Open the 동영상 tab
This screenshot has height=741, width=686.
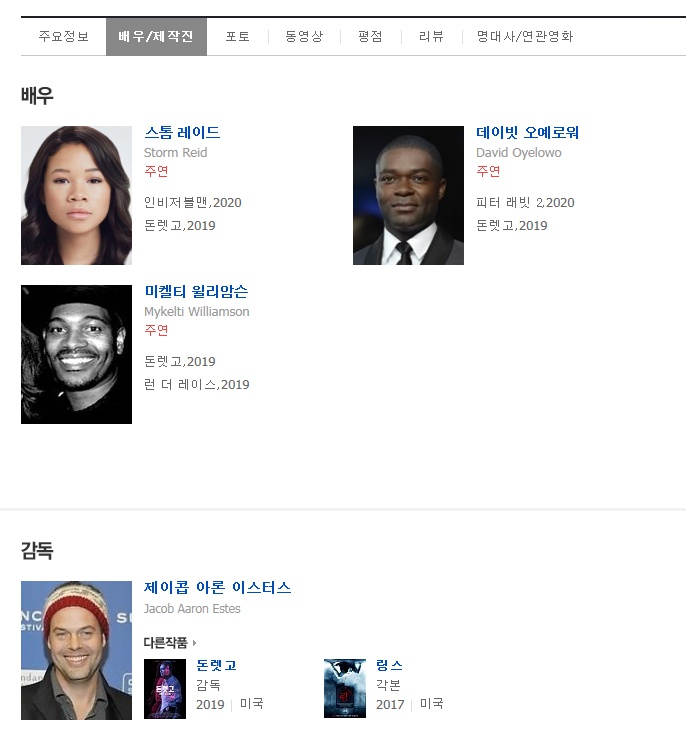click(304, 36)
